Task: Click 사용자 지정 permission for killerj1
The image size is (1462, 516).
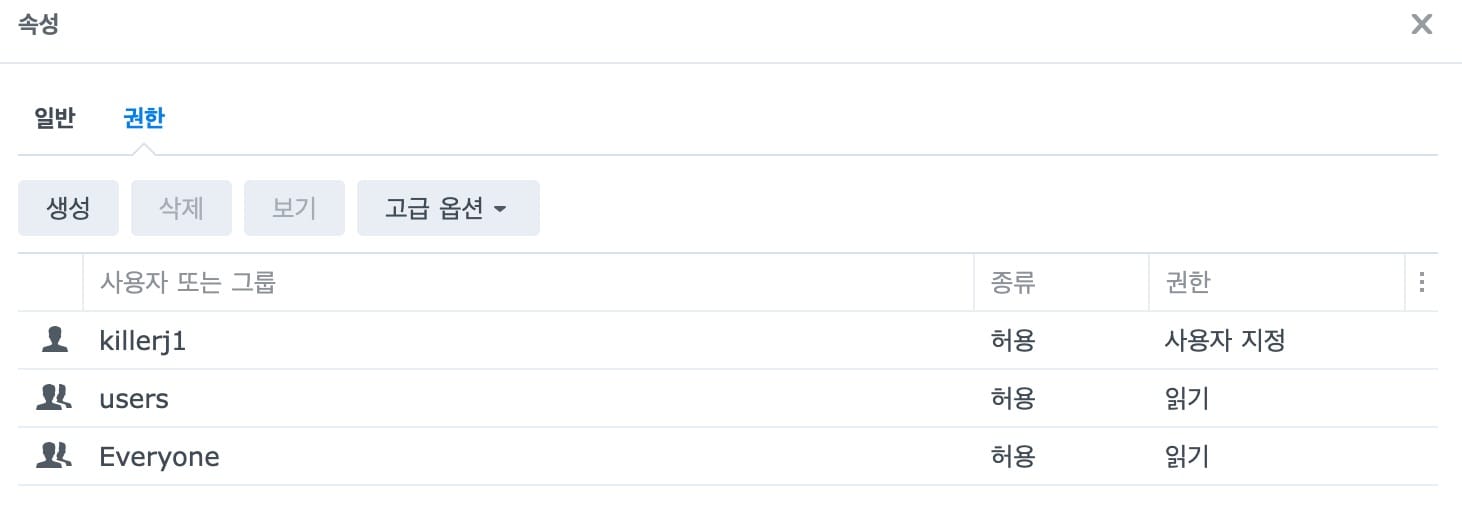Action: (x=1224, y=341)
